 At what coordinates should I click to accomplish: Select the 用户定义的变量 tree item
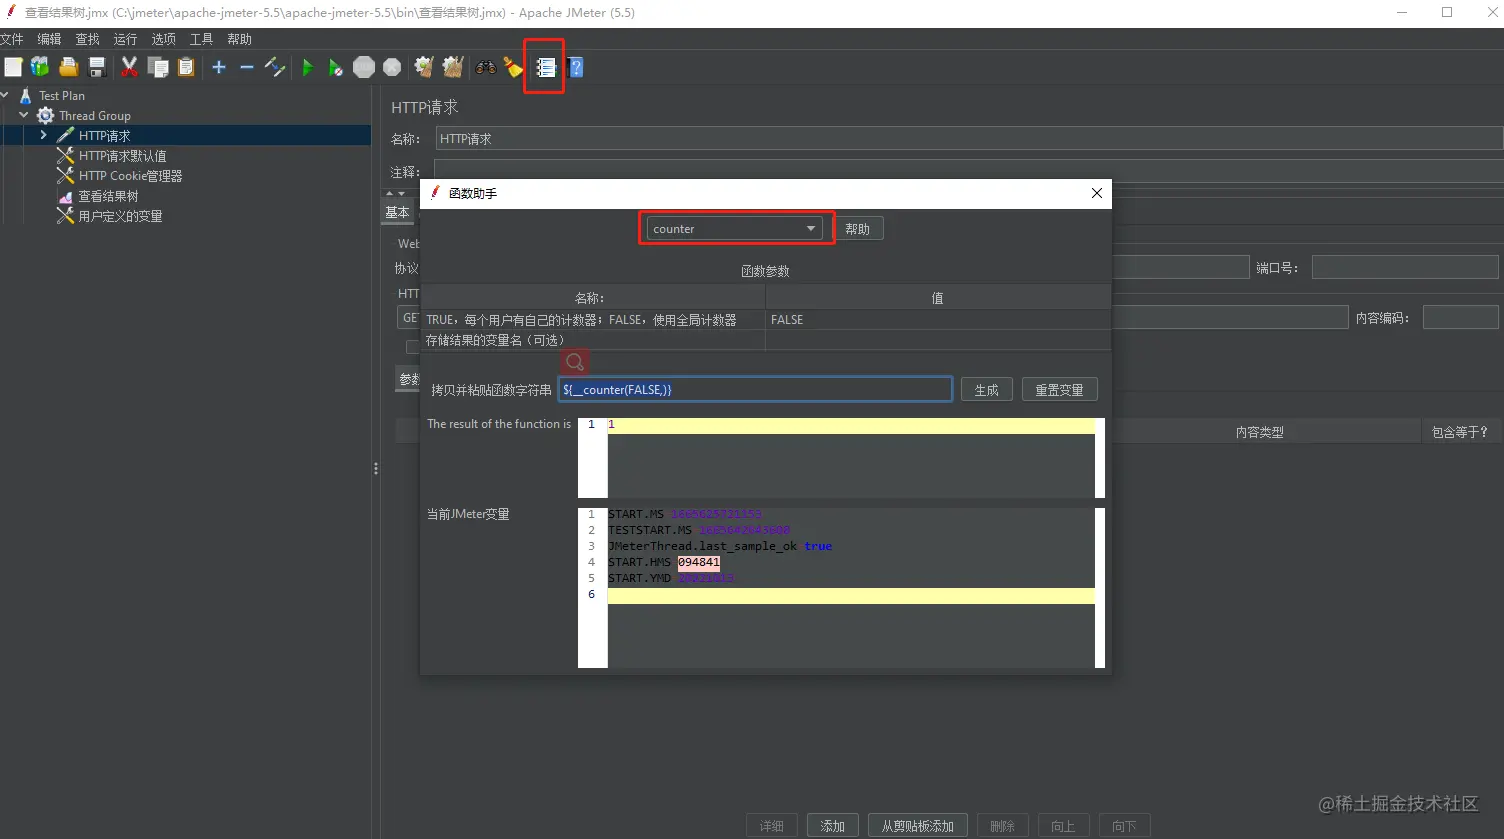pos(120,216)
